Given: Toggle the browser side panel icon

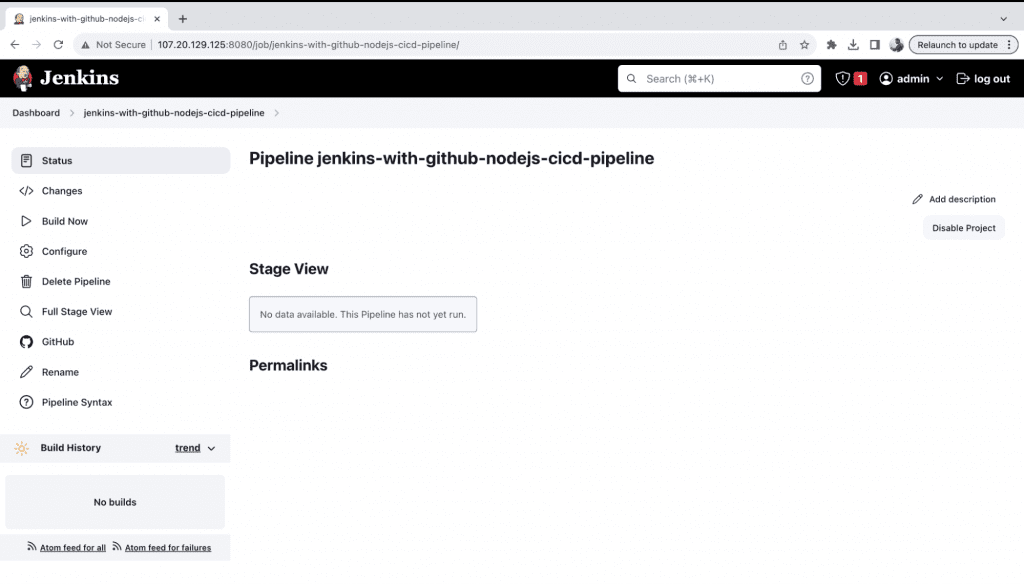Looking at the screenshot, I should [x=874, y=44].
